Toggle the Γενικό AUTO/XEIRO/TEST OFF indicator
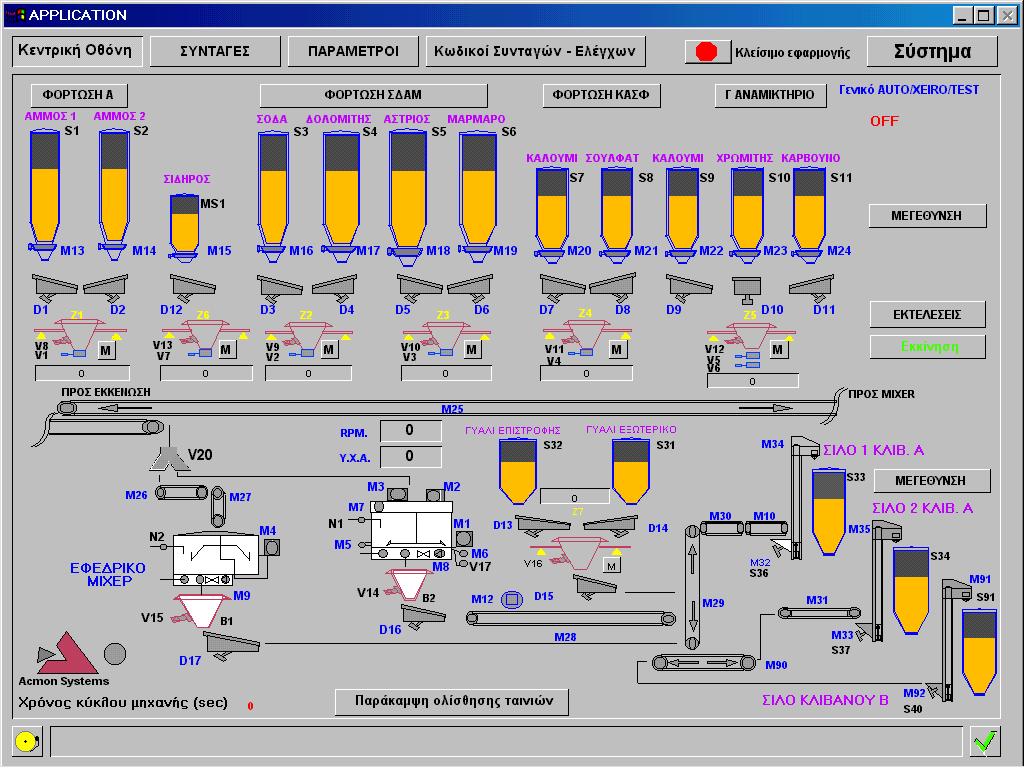This screenshot has height=768, width=1024. (884, 121)
